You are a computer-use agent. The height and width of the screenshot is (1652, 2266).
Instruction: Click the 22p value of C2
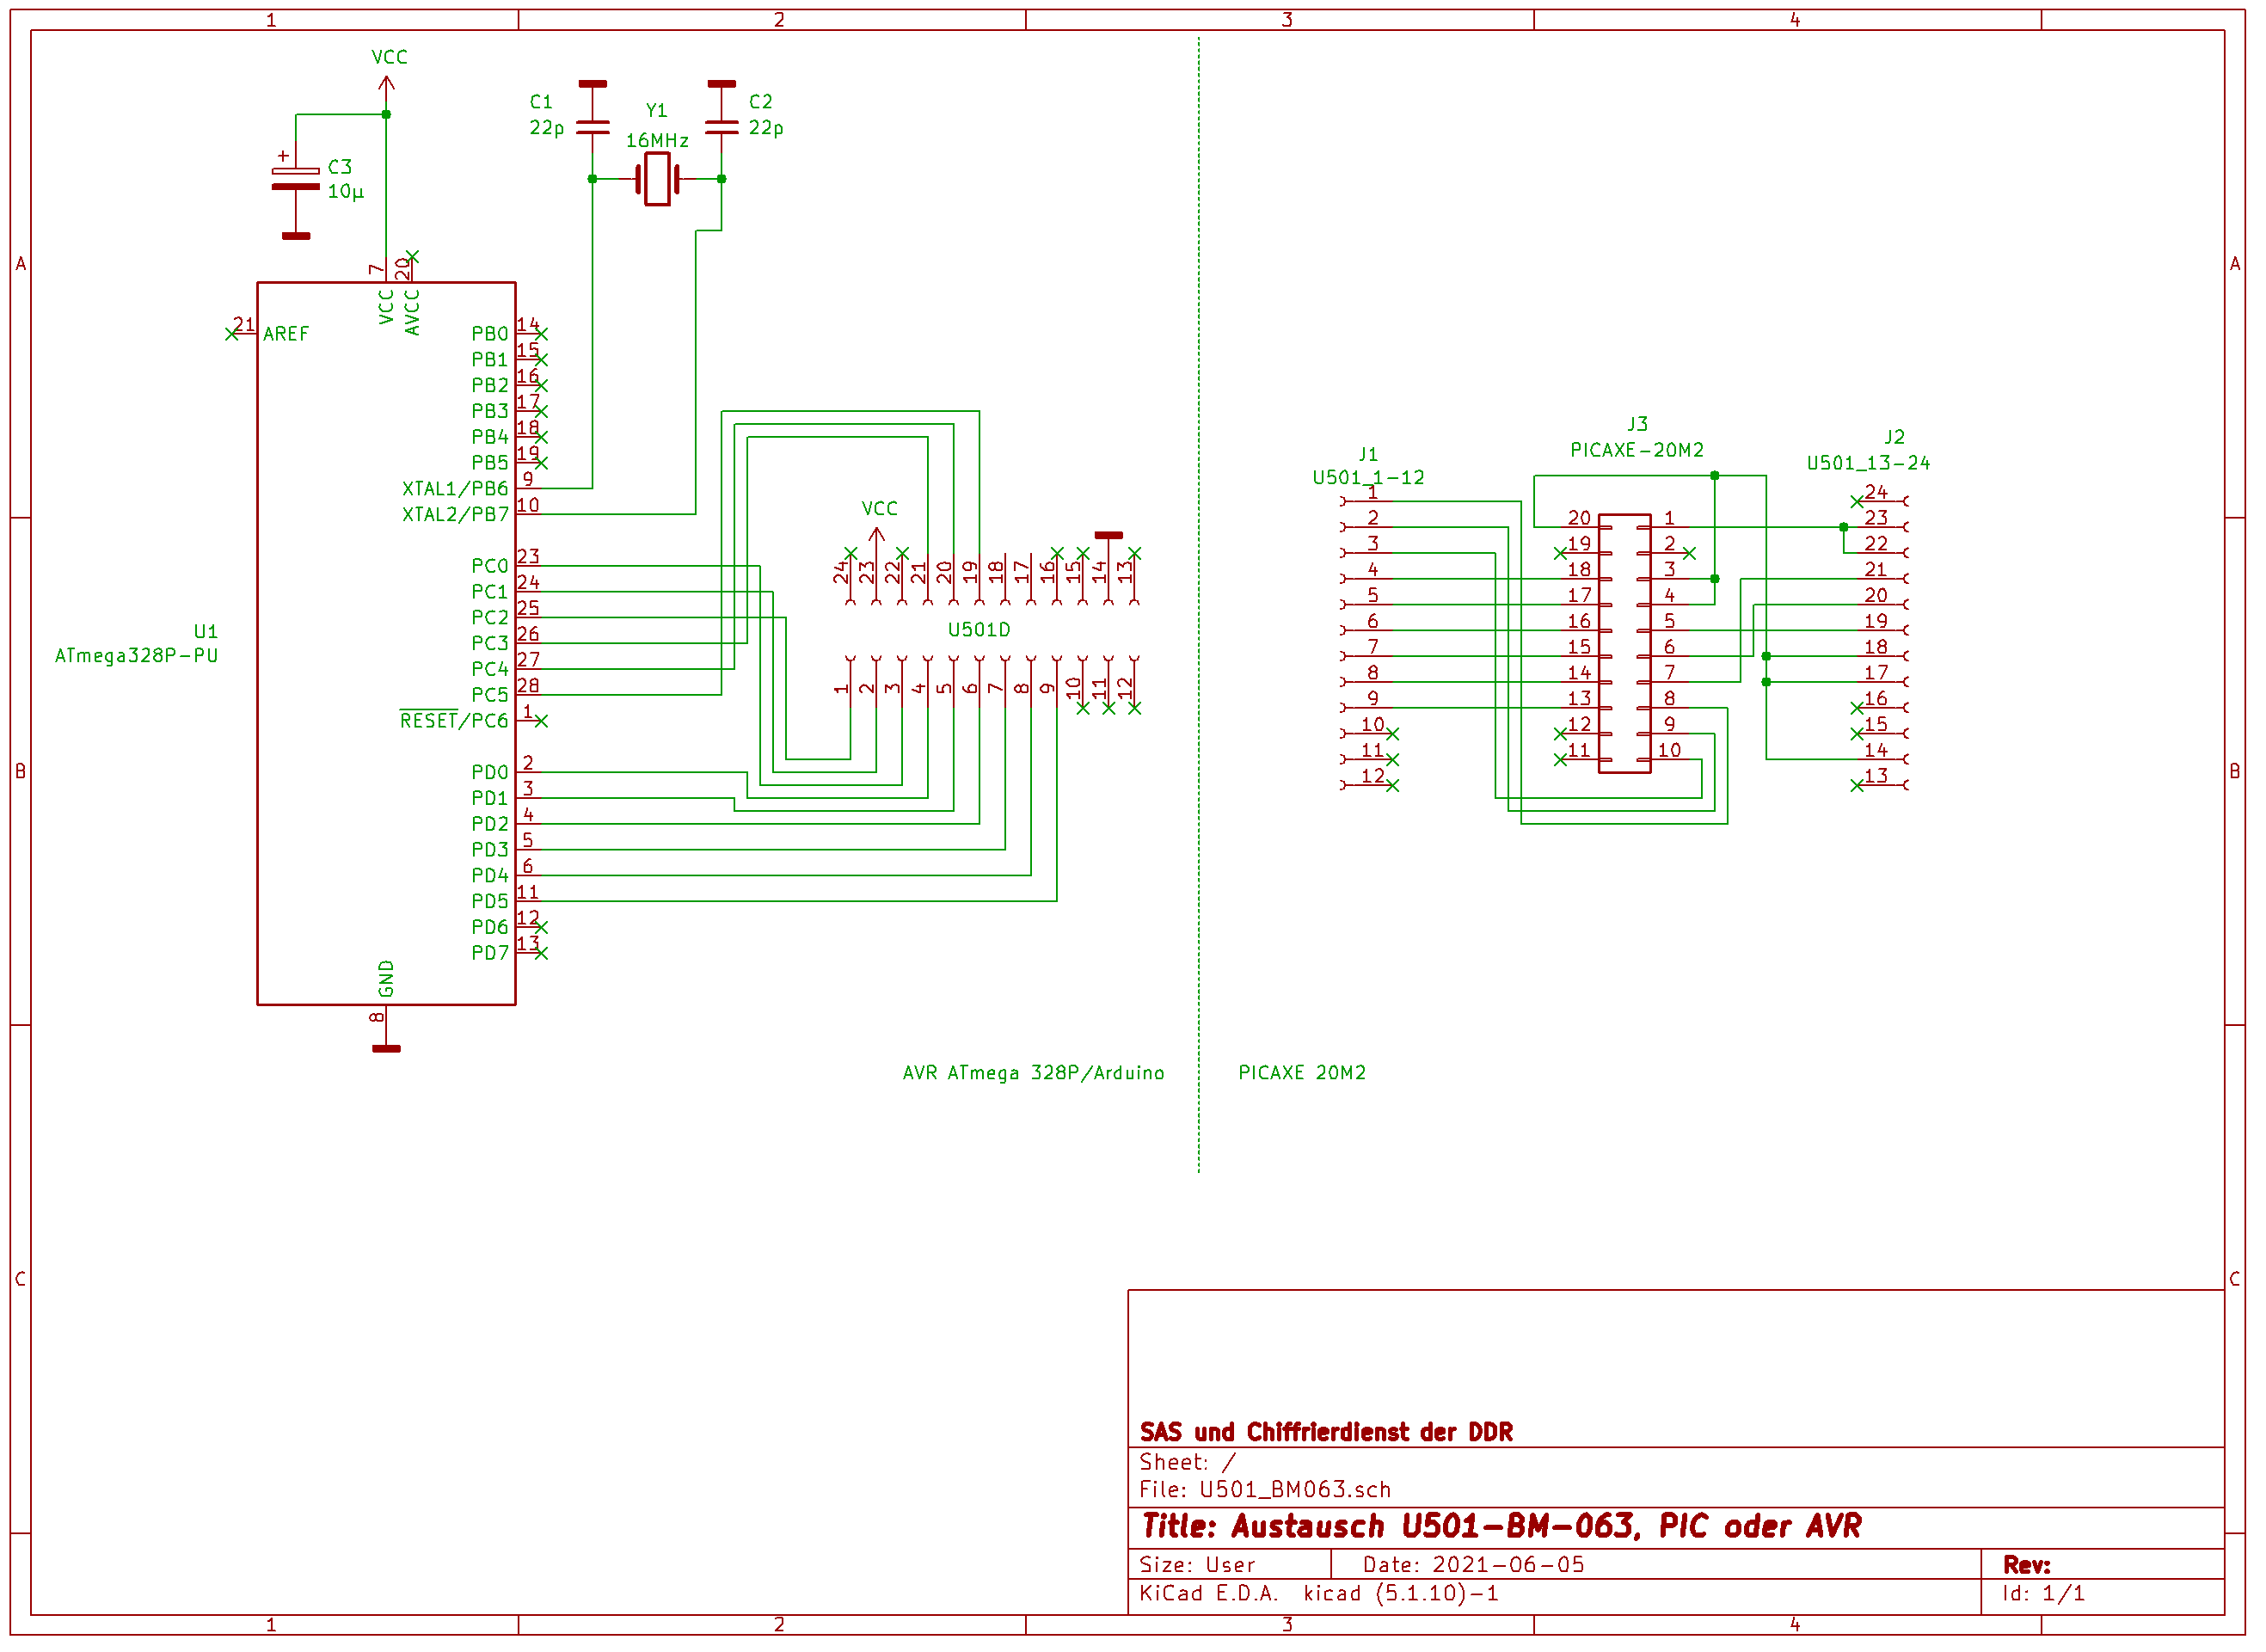pos(769,128)
